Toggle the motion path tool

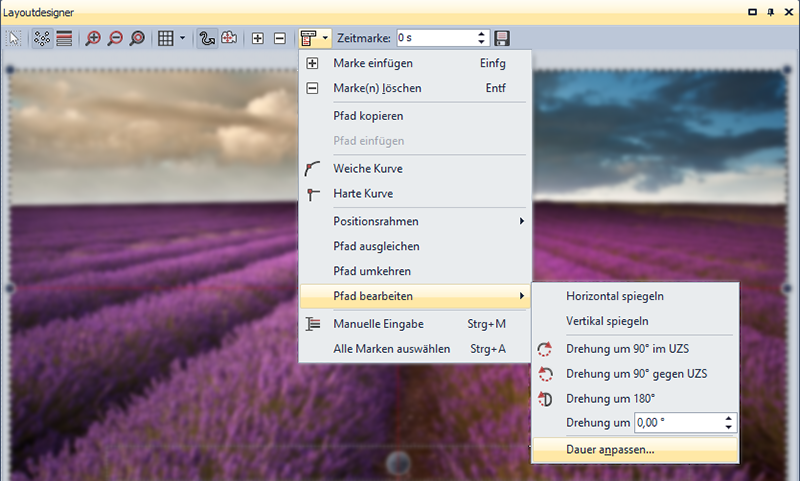(207, 38)
